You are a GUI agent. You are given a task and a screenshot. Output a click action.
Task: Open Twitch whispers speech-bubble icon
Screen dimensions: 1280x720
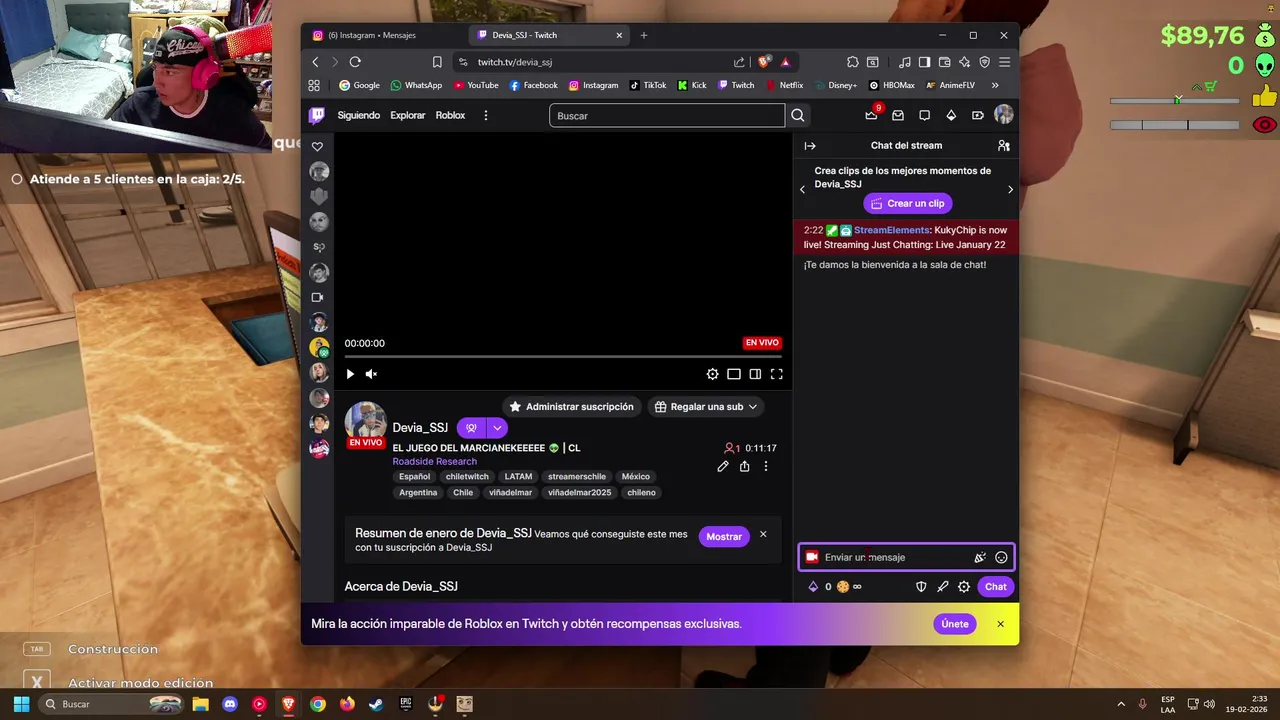pyautogui.click(x=925, y=115)
